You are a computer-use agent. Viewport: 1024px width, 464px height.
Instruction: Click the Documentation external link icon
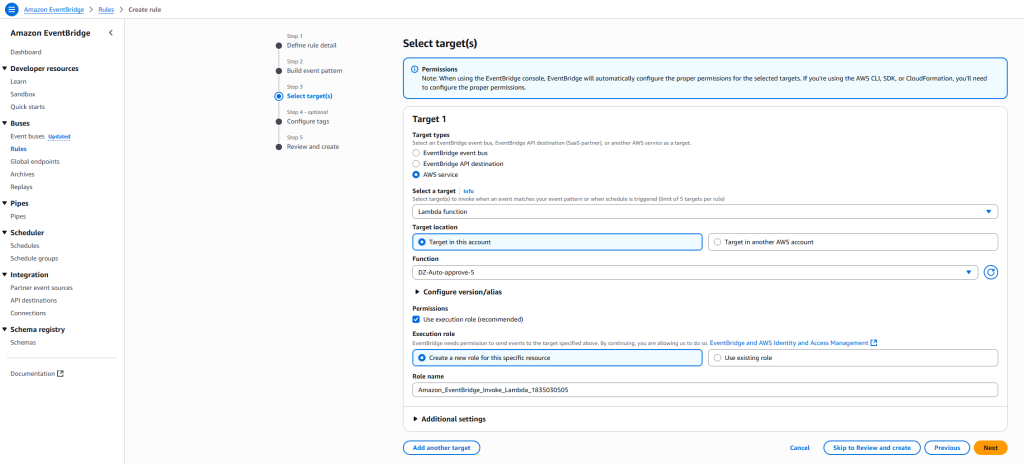tap(60, 374)
